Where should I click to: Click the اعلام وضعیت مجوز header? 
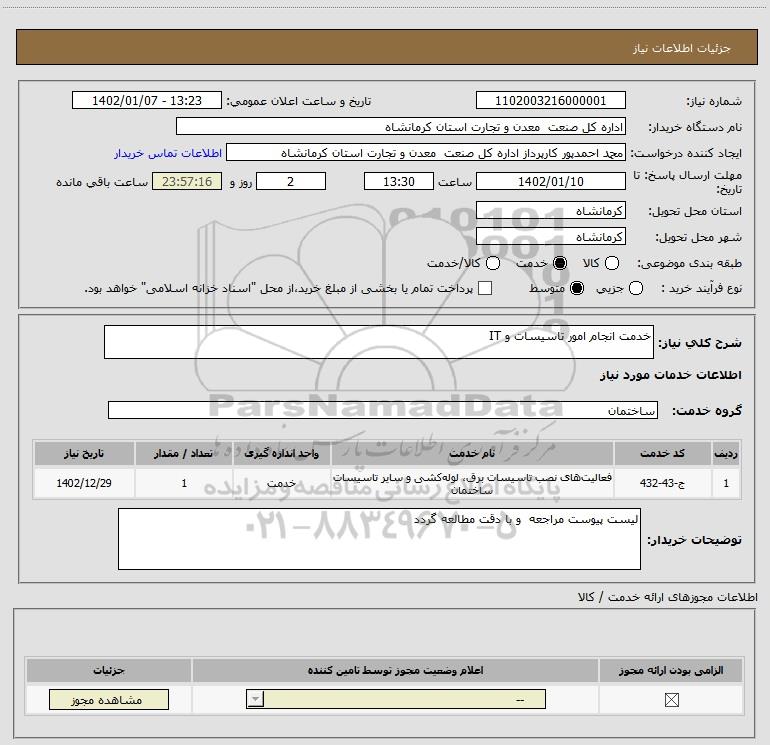click(x=395, y=670)
